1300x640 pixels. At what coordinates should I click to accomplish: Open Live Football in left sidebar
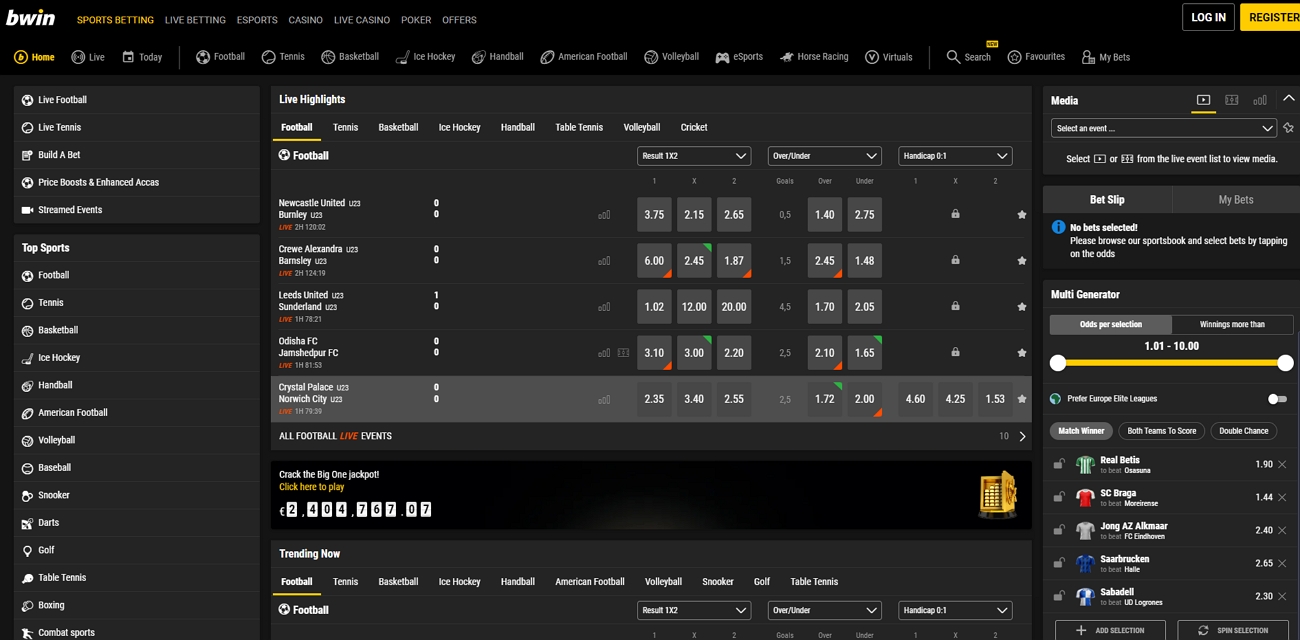point(137,100)
